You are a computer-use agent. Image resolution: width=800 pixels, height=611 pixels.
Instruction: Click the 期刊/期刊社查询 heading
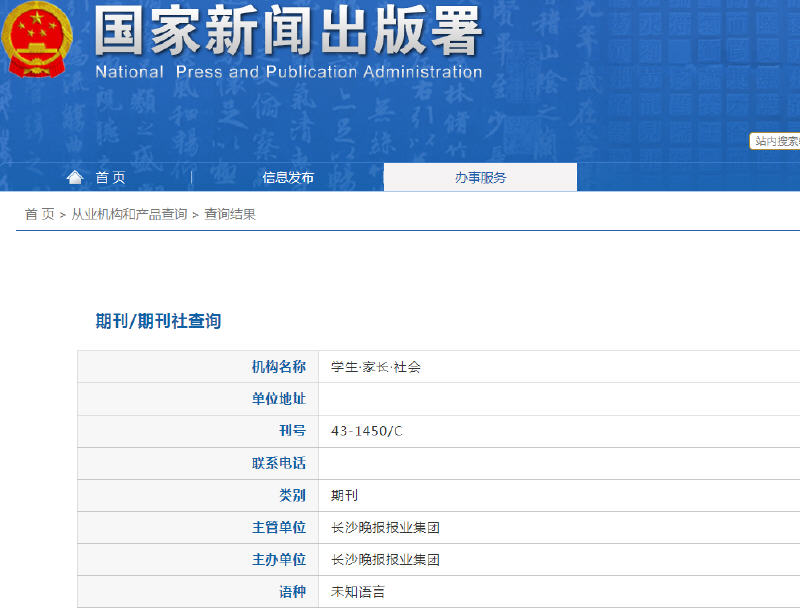point(158,321)
